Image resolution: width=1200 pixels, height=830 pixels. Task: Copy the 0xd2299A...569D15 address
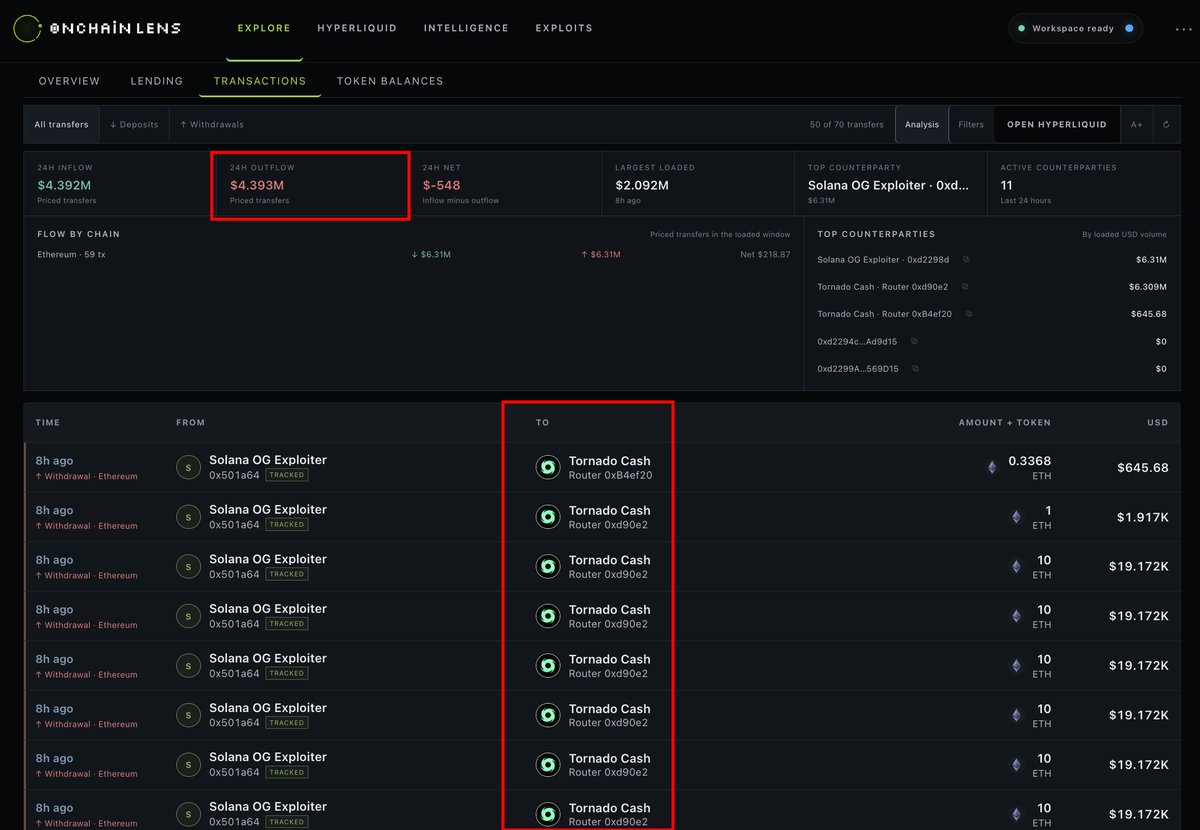click(x=915, y=368)
